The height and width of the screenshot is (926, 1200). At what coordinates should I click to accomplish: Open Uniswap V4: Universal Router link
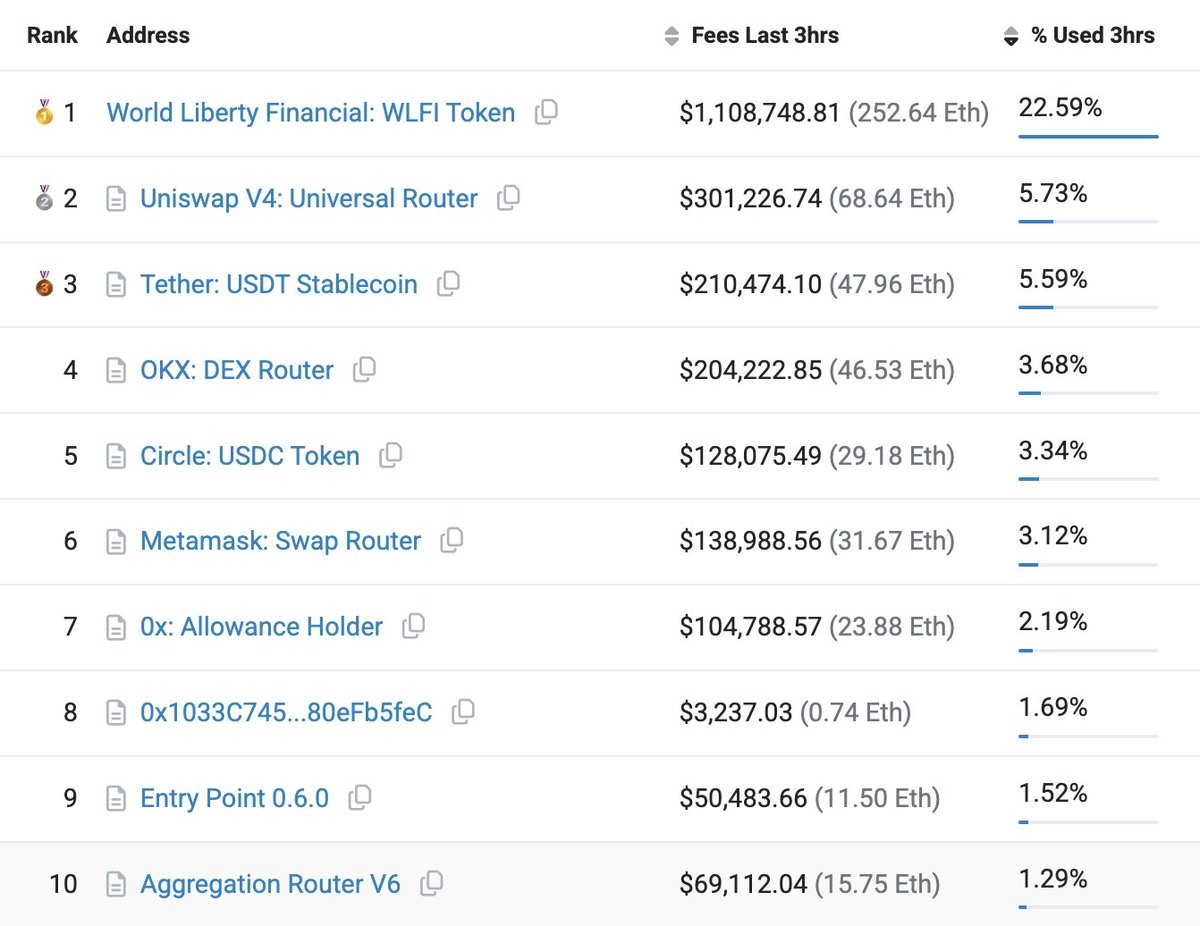click(309, 199)
